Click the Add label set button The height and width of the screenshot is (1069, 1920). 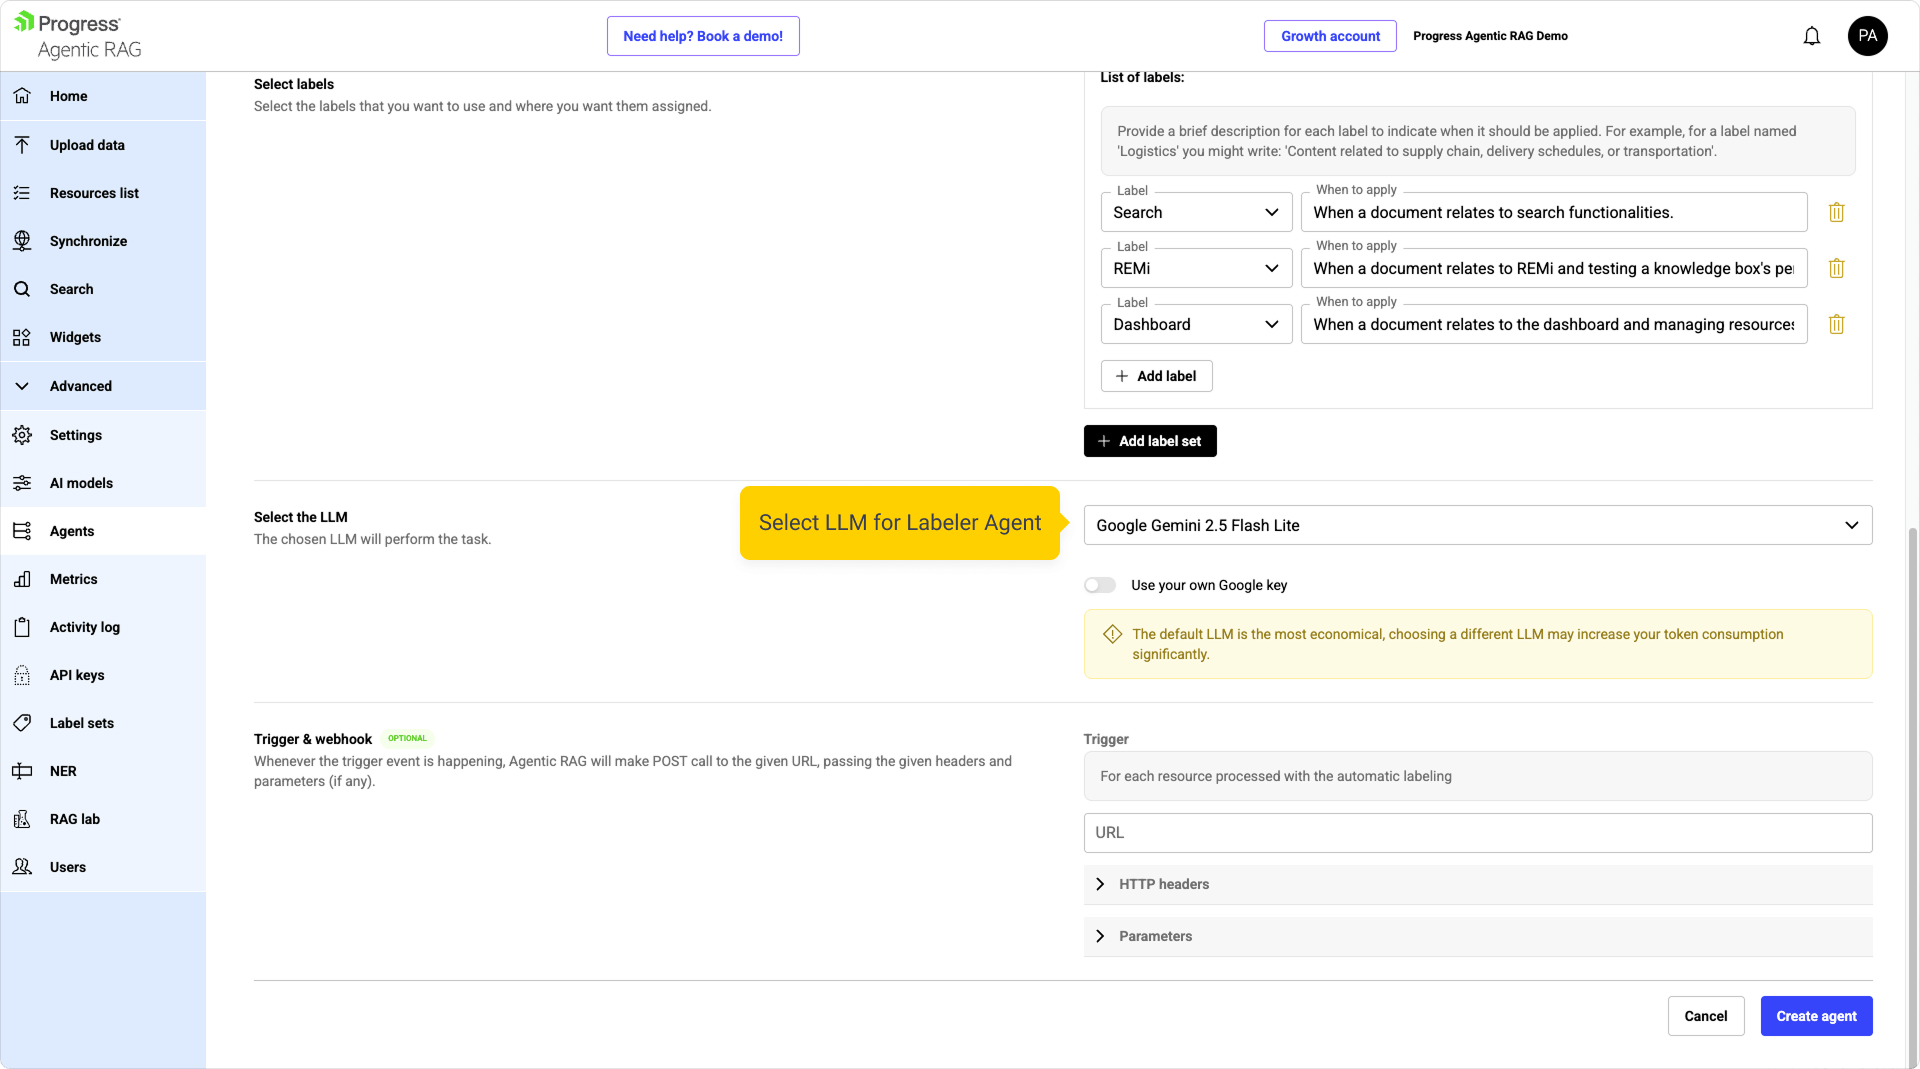pos(1149,441)
